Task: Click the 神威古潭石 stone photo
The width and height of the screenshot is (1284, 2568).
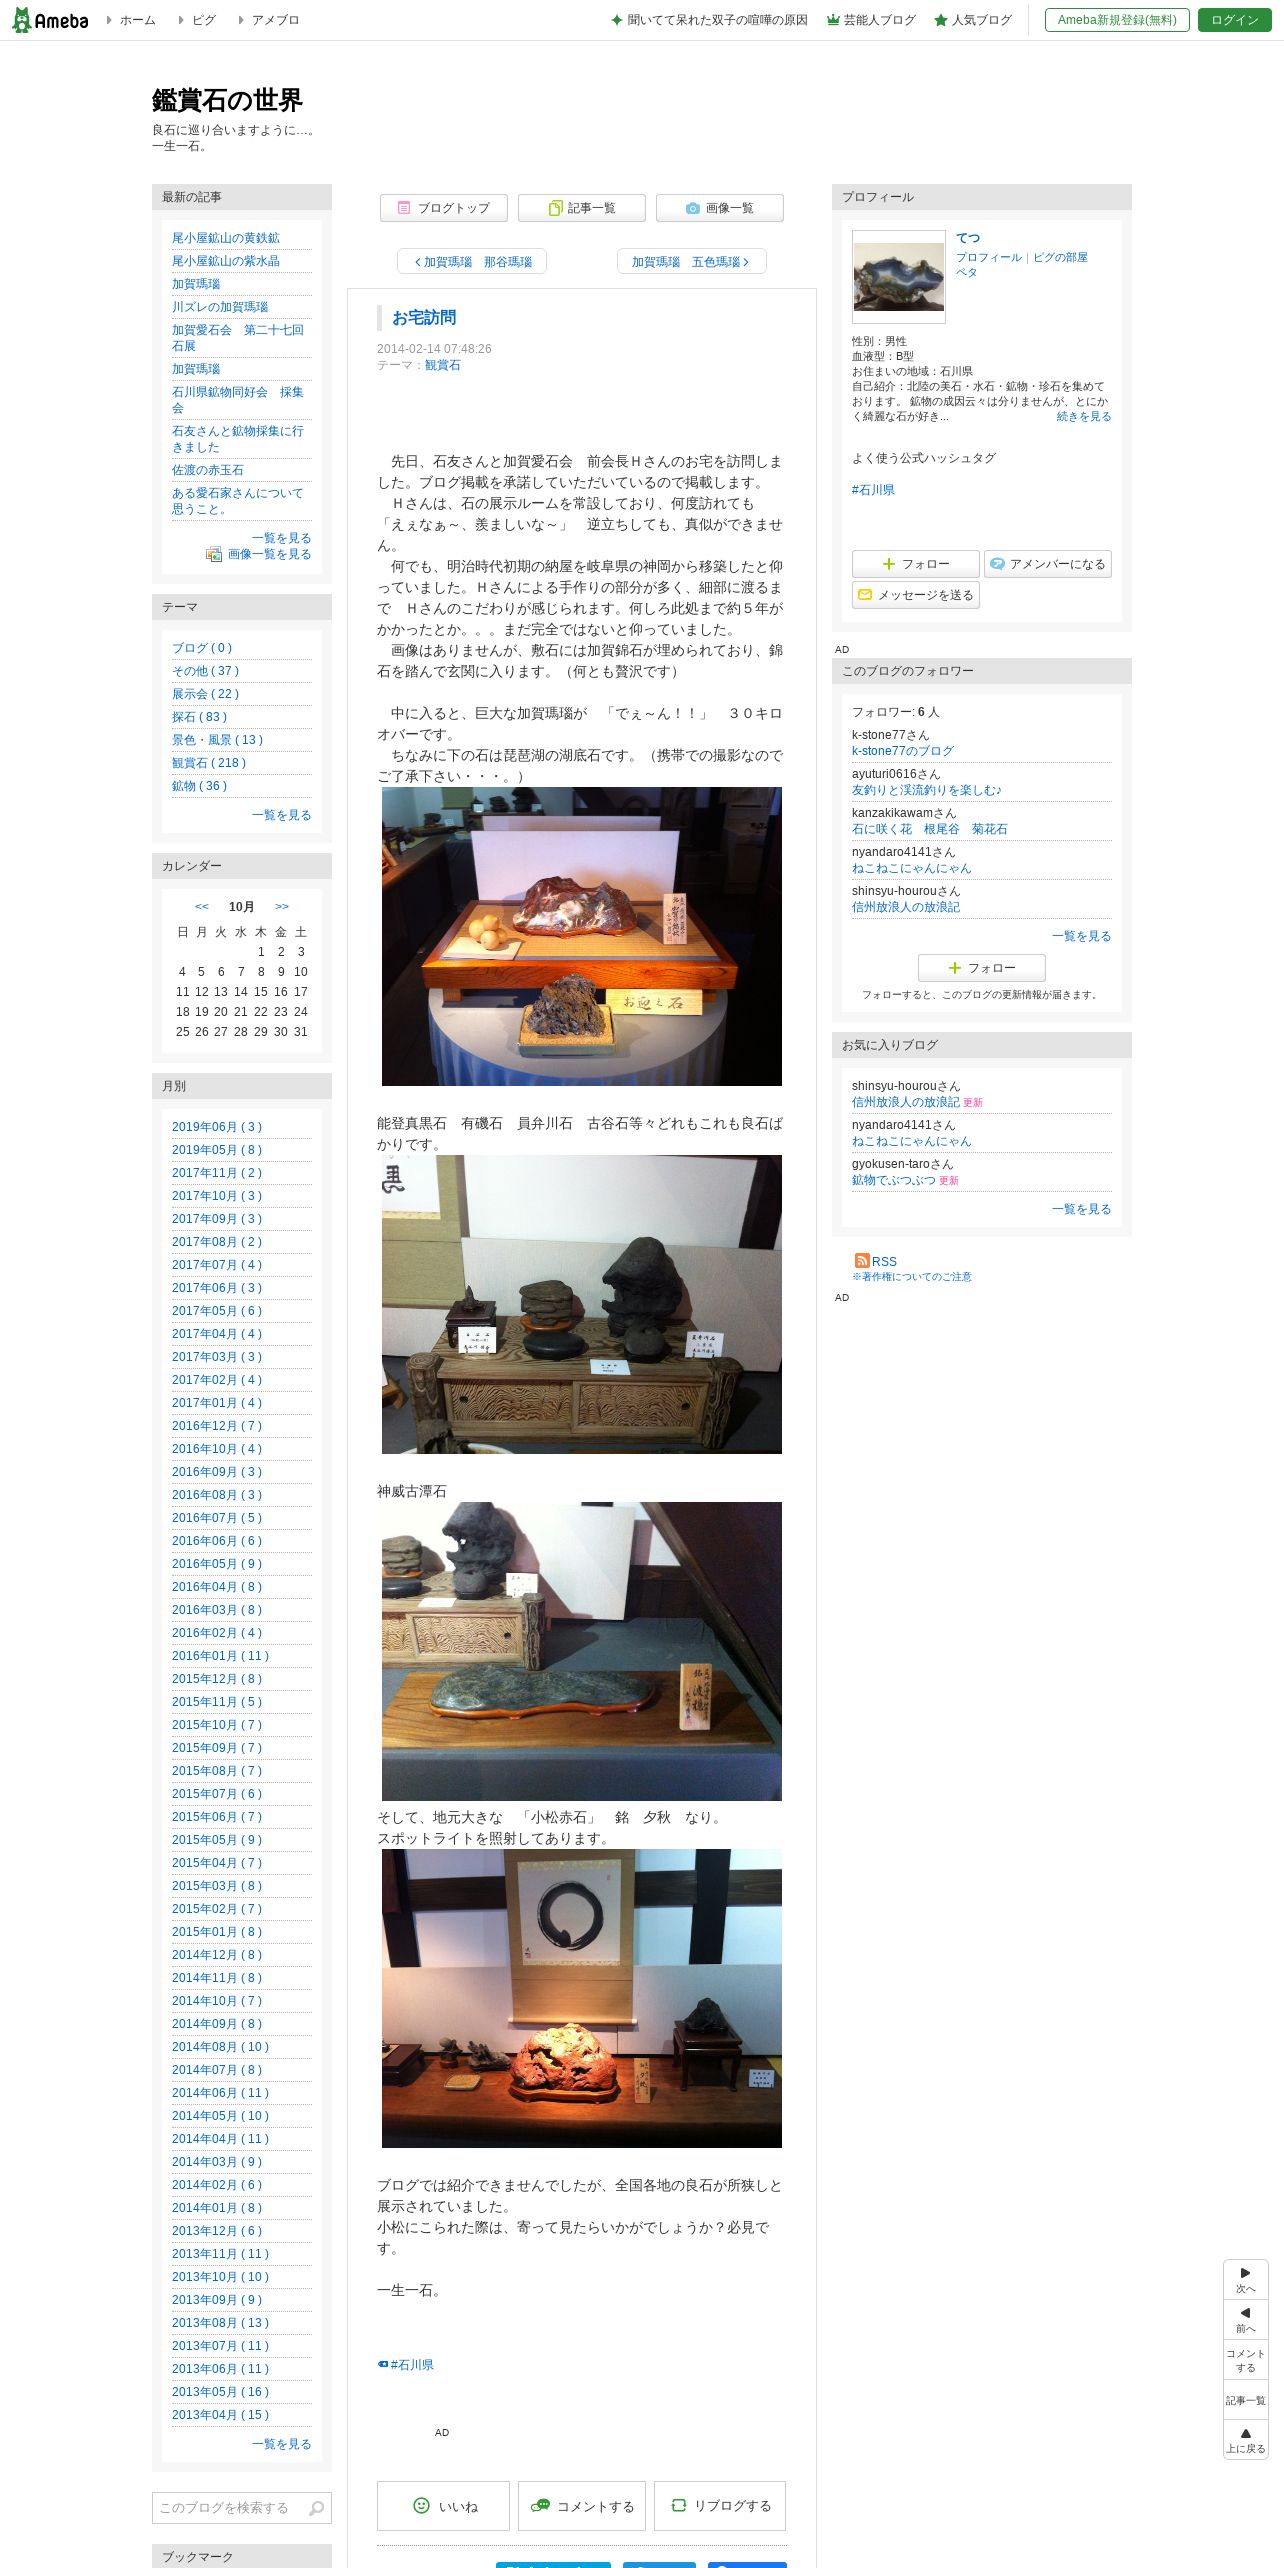Action: [582, 1651]
